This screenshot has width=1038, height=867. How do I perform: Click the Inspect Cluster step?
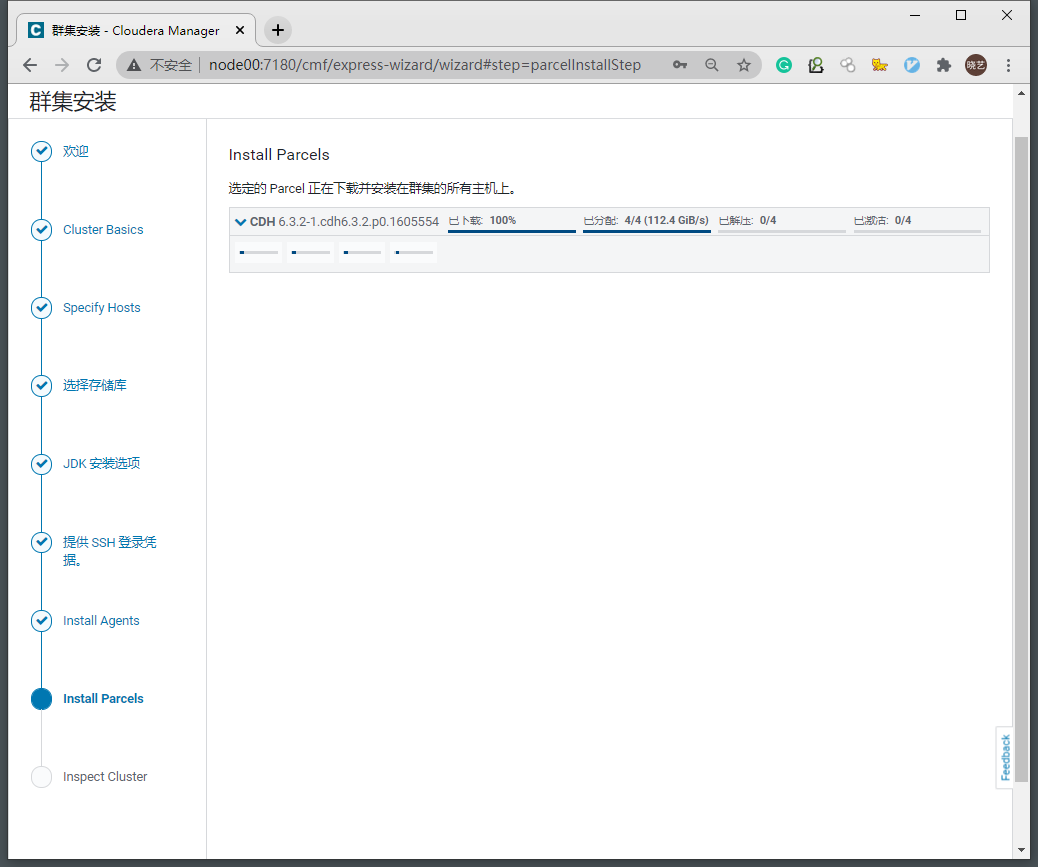pos(105,777)
